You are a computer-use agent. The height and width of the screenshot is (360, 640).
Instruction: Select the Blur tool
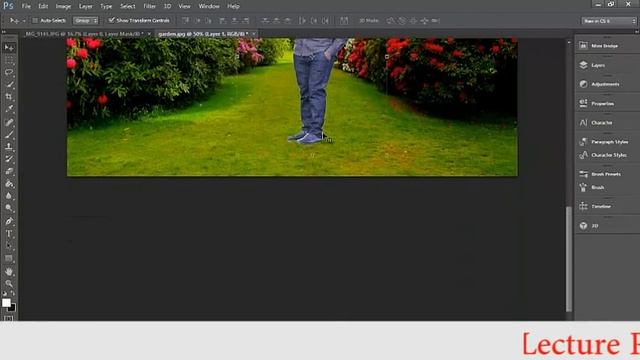(9, 196)
